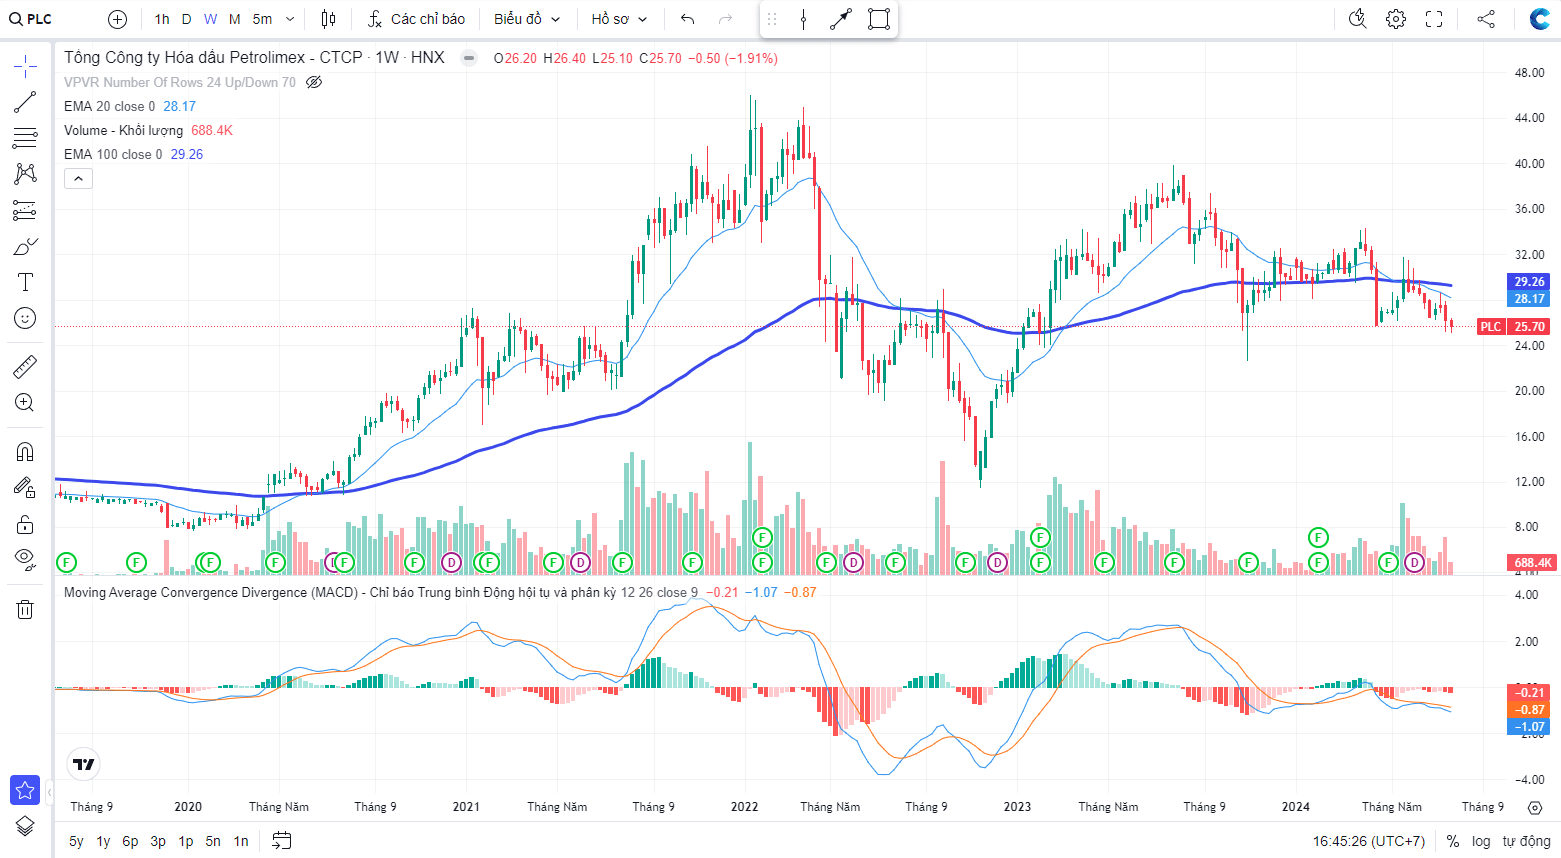Open the Hồ sơ dropdown
Viewport: 1561px width, 858px height.
[619, 19]
